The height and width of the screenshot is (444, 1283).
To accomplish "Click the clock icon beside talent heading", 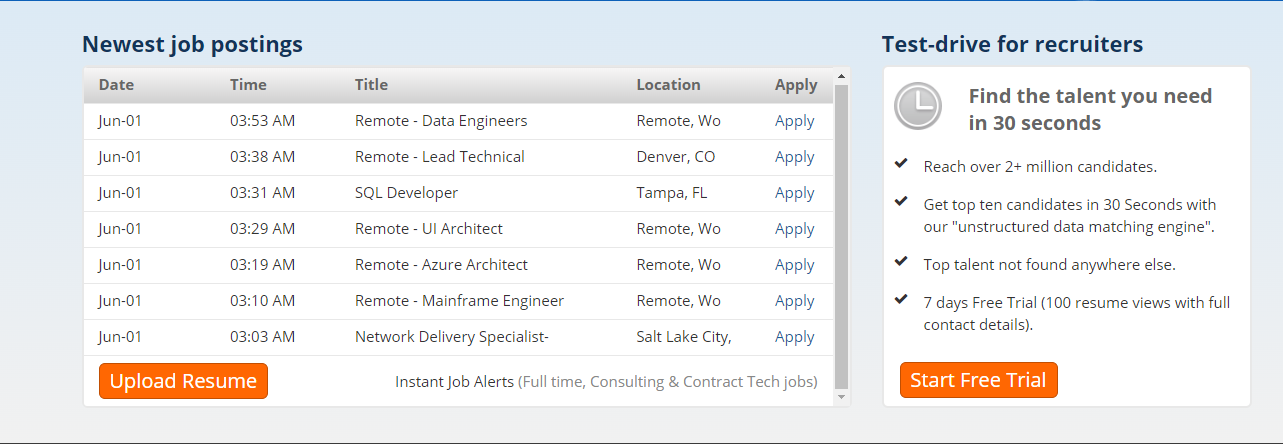I will [x=917, y=106].
